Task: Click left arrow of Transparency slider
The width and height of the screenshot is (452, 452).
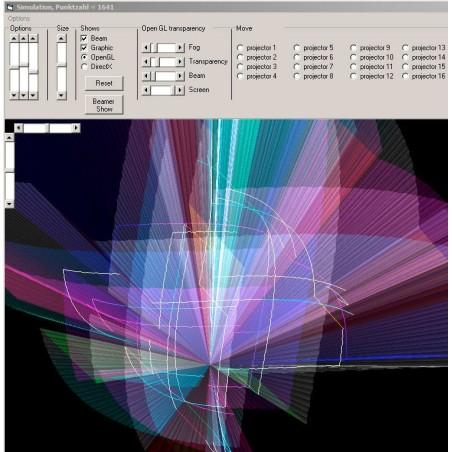Action: coord(146,62)
